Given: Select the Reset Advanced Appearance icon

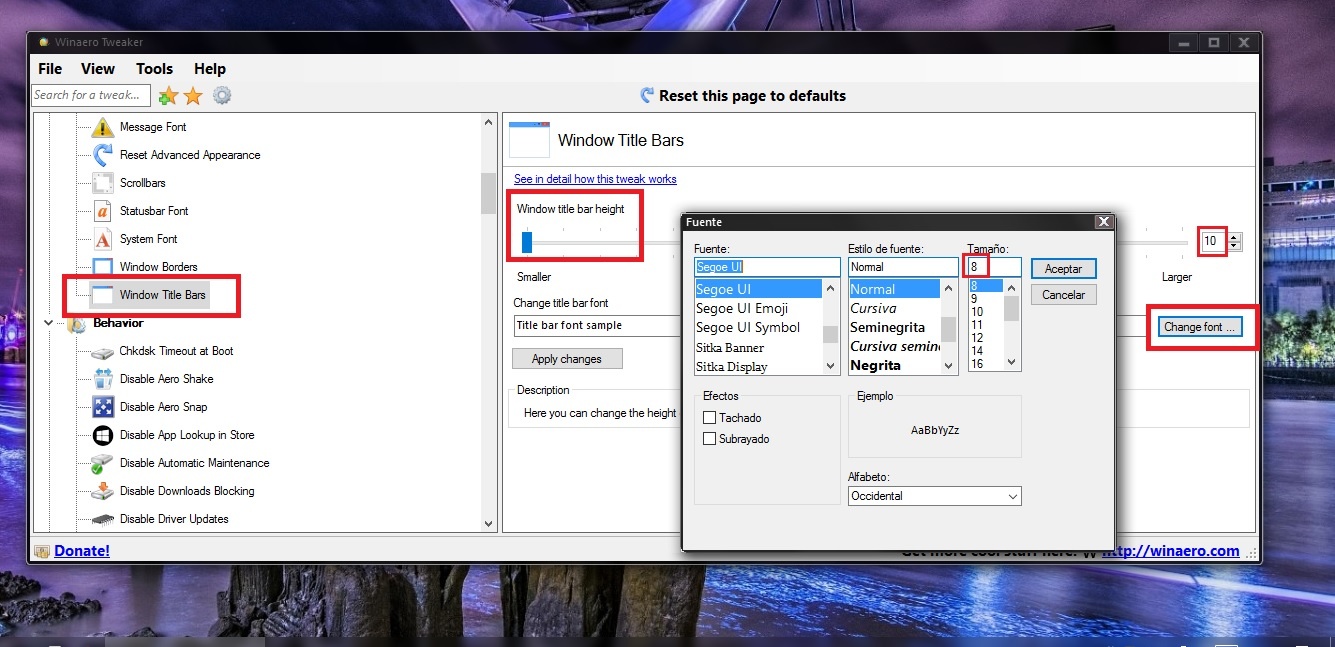Looking at the screenshot, I should 103,155.
